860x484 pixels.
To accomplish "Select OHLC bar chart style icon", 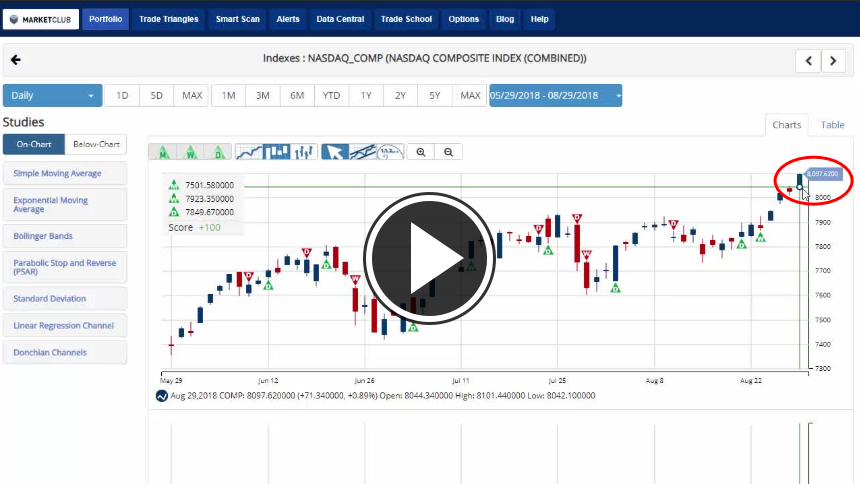I will coord(305,152).
